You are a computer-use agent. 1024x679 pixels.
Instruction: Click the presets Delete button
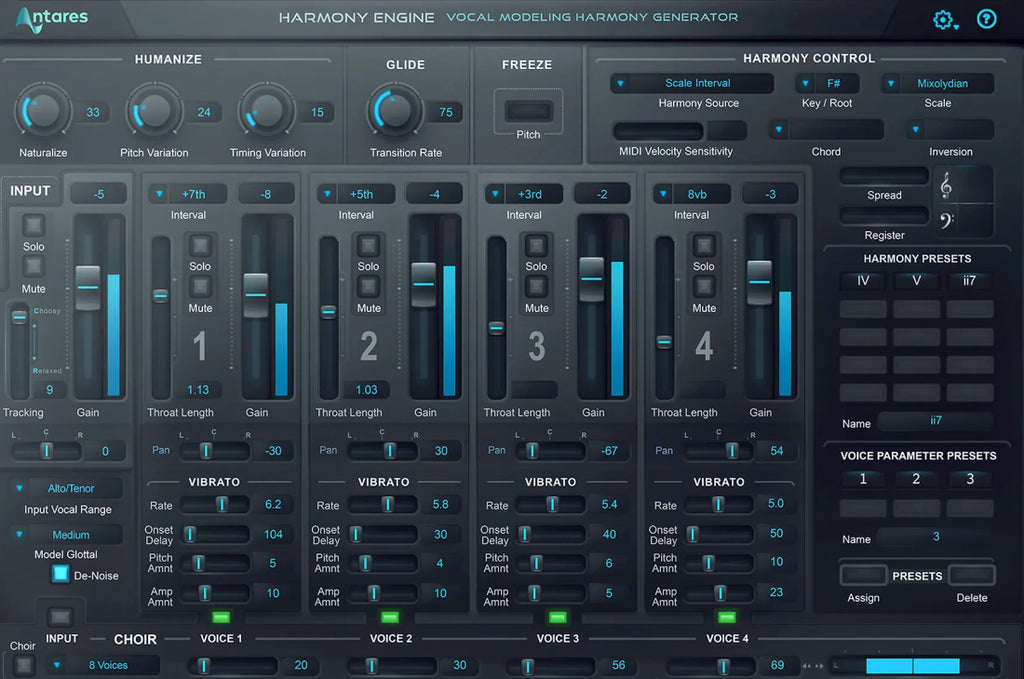[971, 576]
